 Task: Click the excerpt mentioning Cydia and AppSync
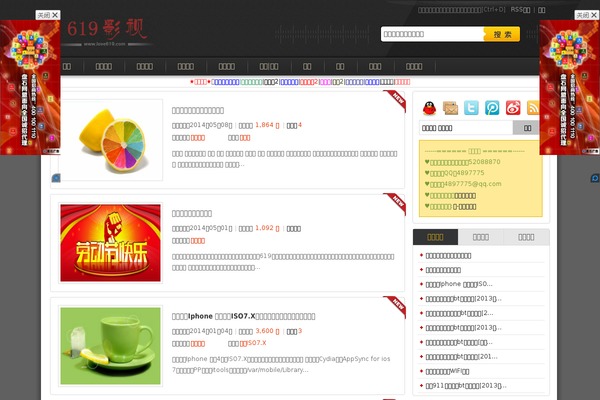pyautogui.click(x=281, y=364)
